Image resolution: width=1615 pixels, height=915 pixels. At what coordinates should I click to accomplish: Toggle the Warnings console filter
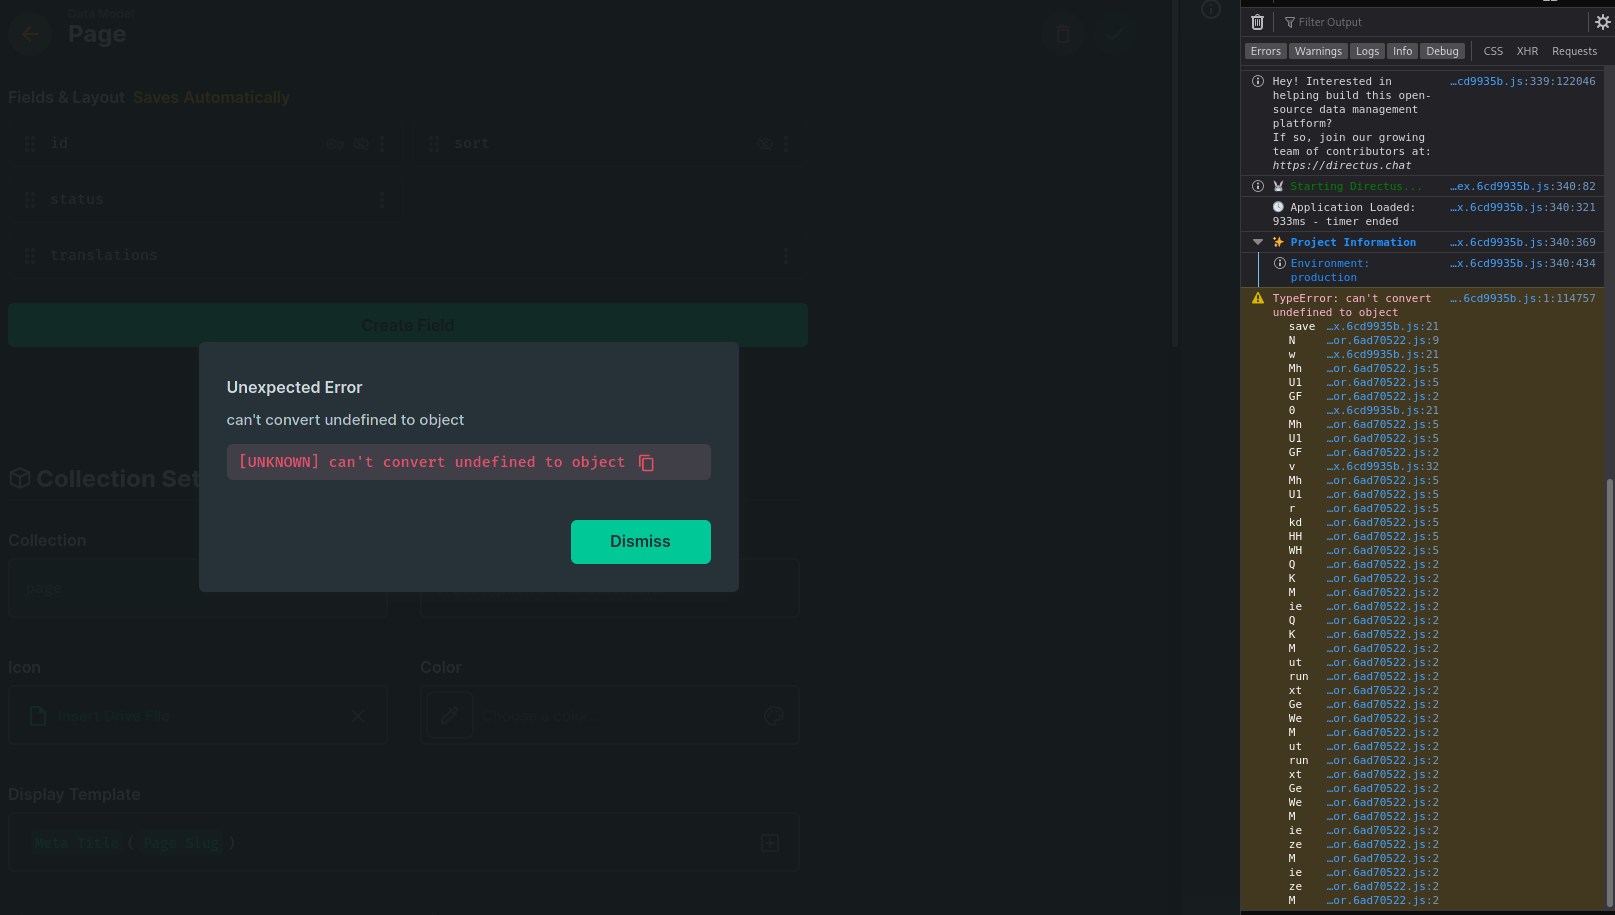pos(1318,51)
